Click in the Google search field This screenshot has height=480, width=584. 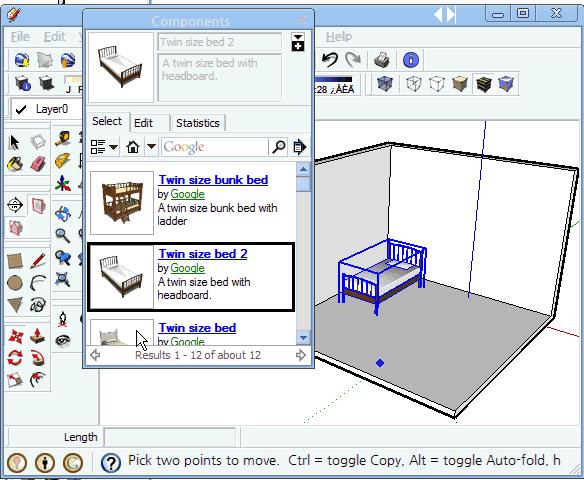215,147
